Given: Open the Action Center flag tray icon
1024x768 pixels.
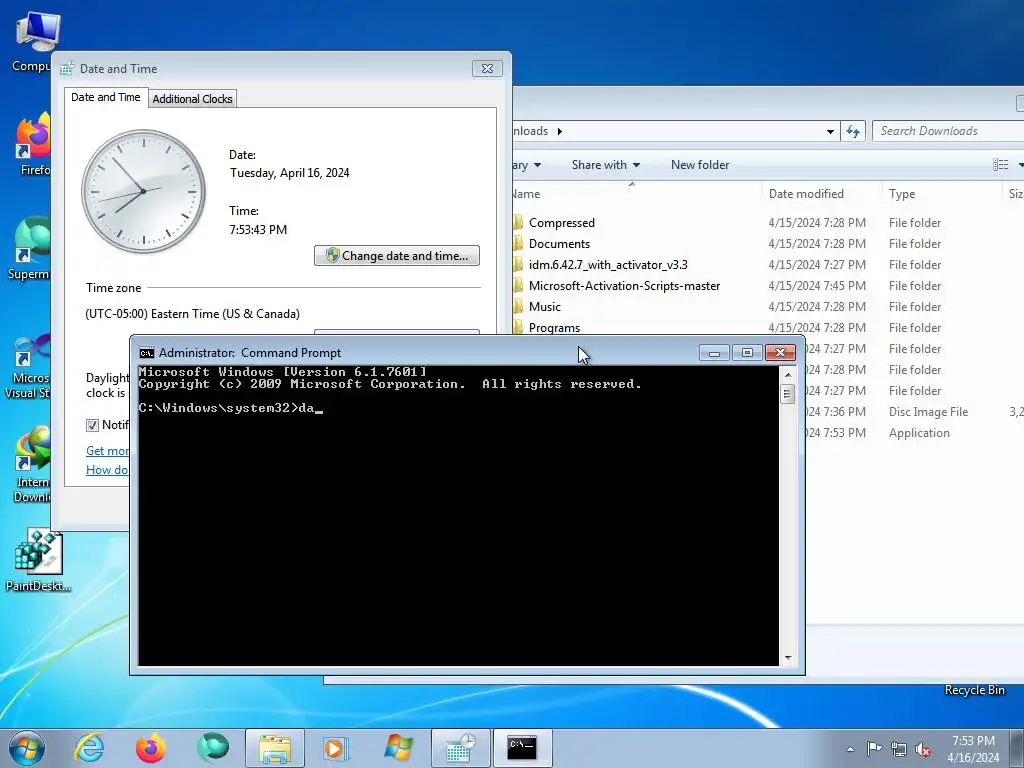Looking at the screenshot, I should [874, 749].
